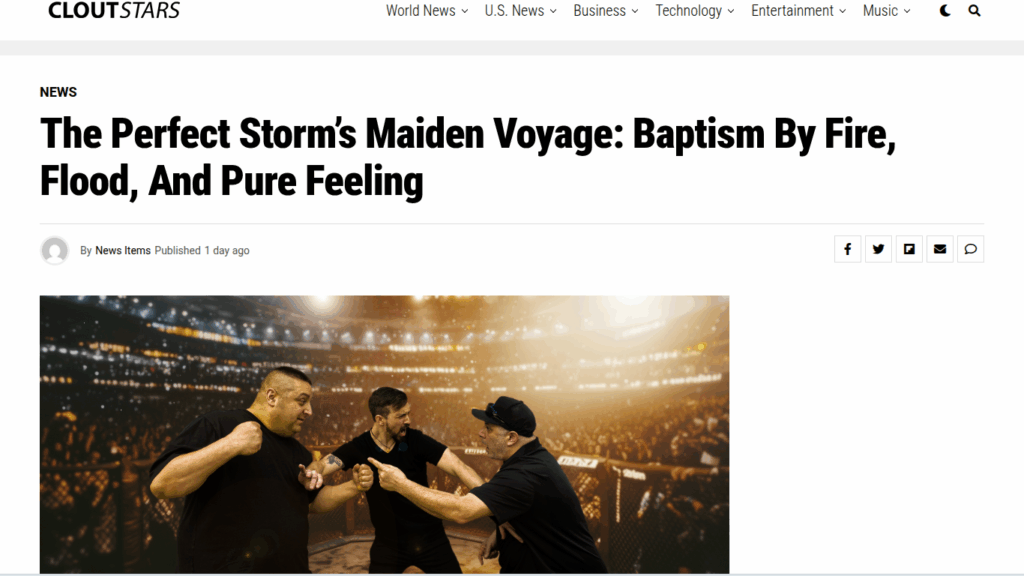Share article via Flipboard icon

pos(909,249)
